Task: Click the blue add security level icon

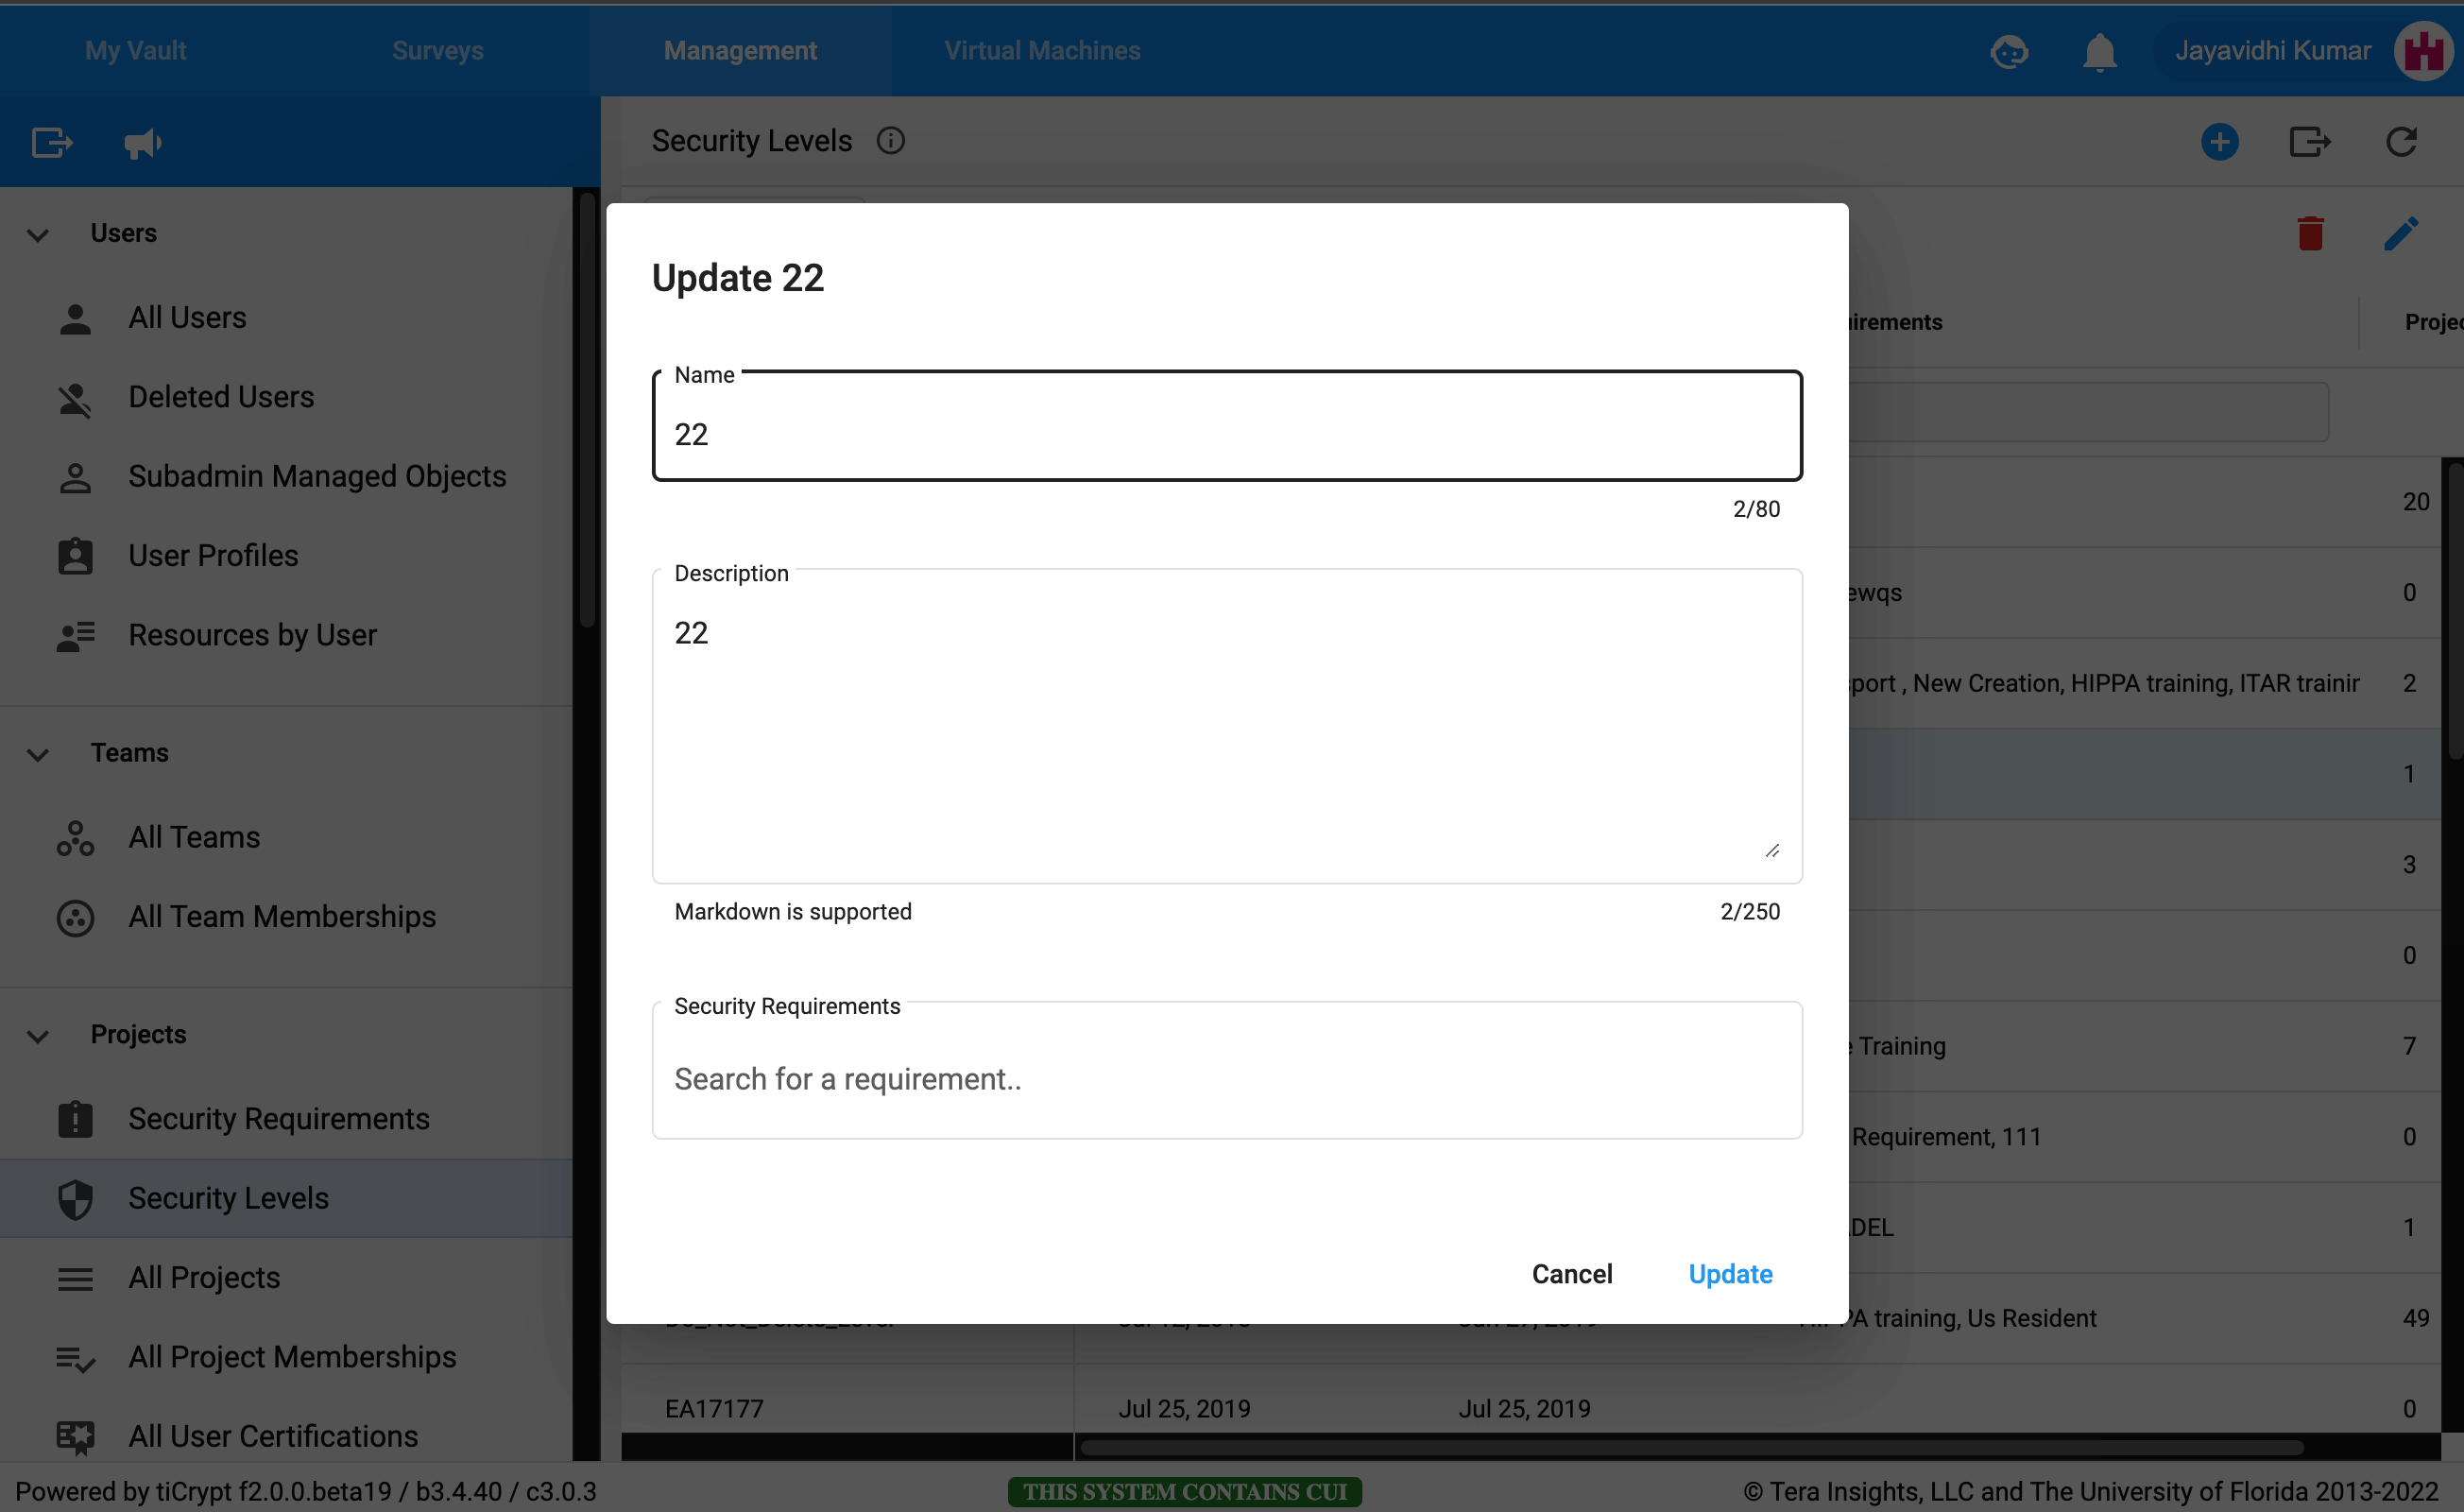Action: tap(2219, 141)
